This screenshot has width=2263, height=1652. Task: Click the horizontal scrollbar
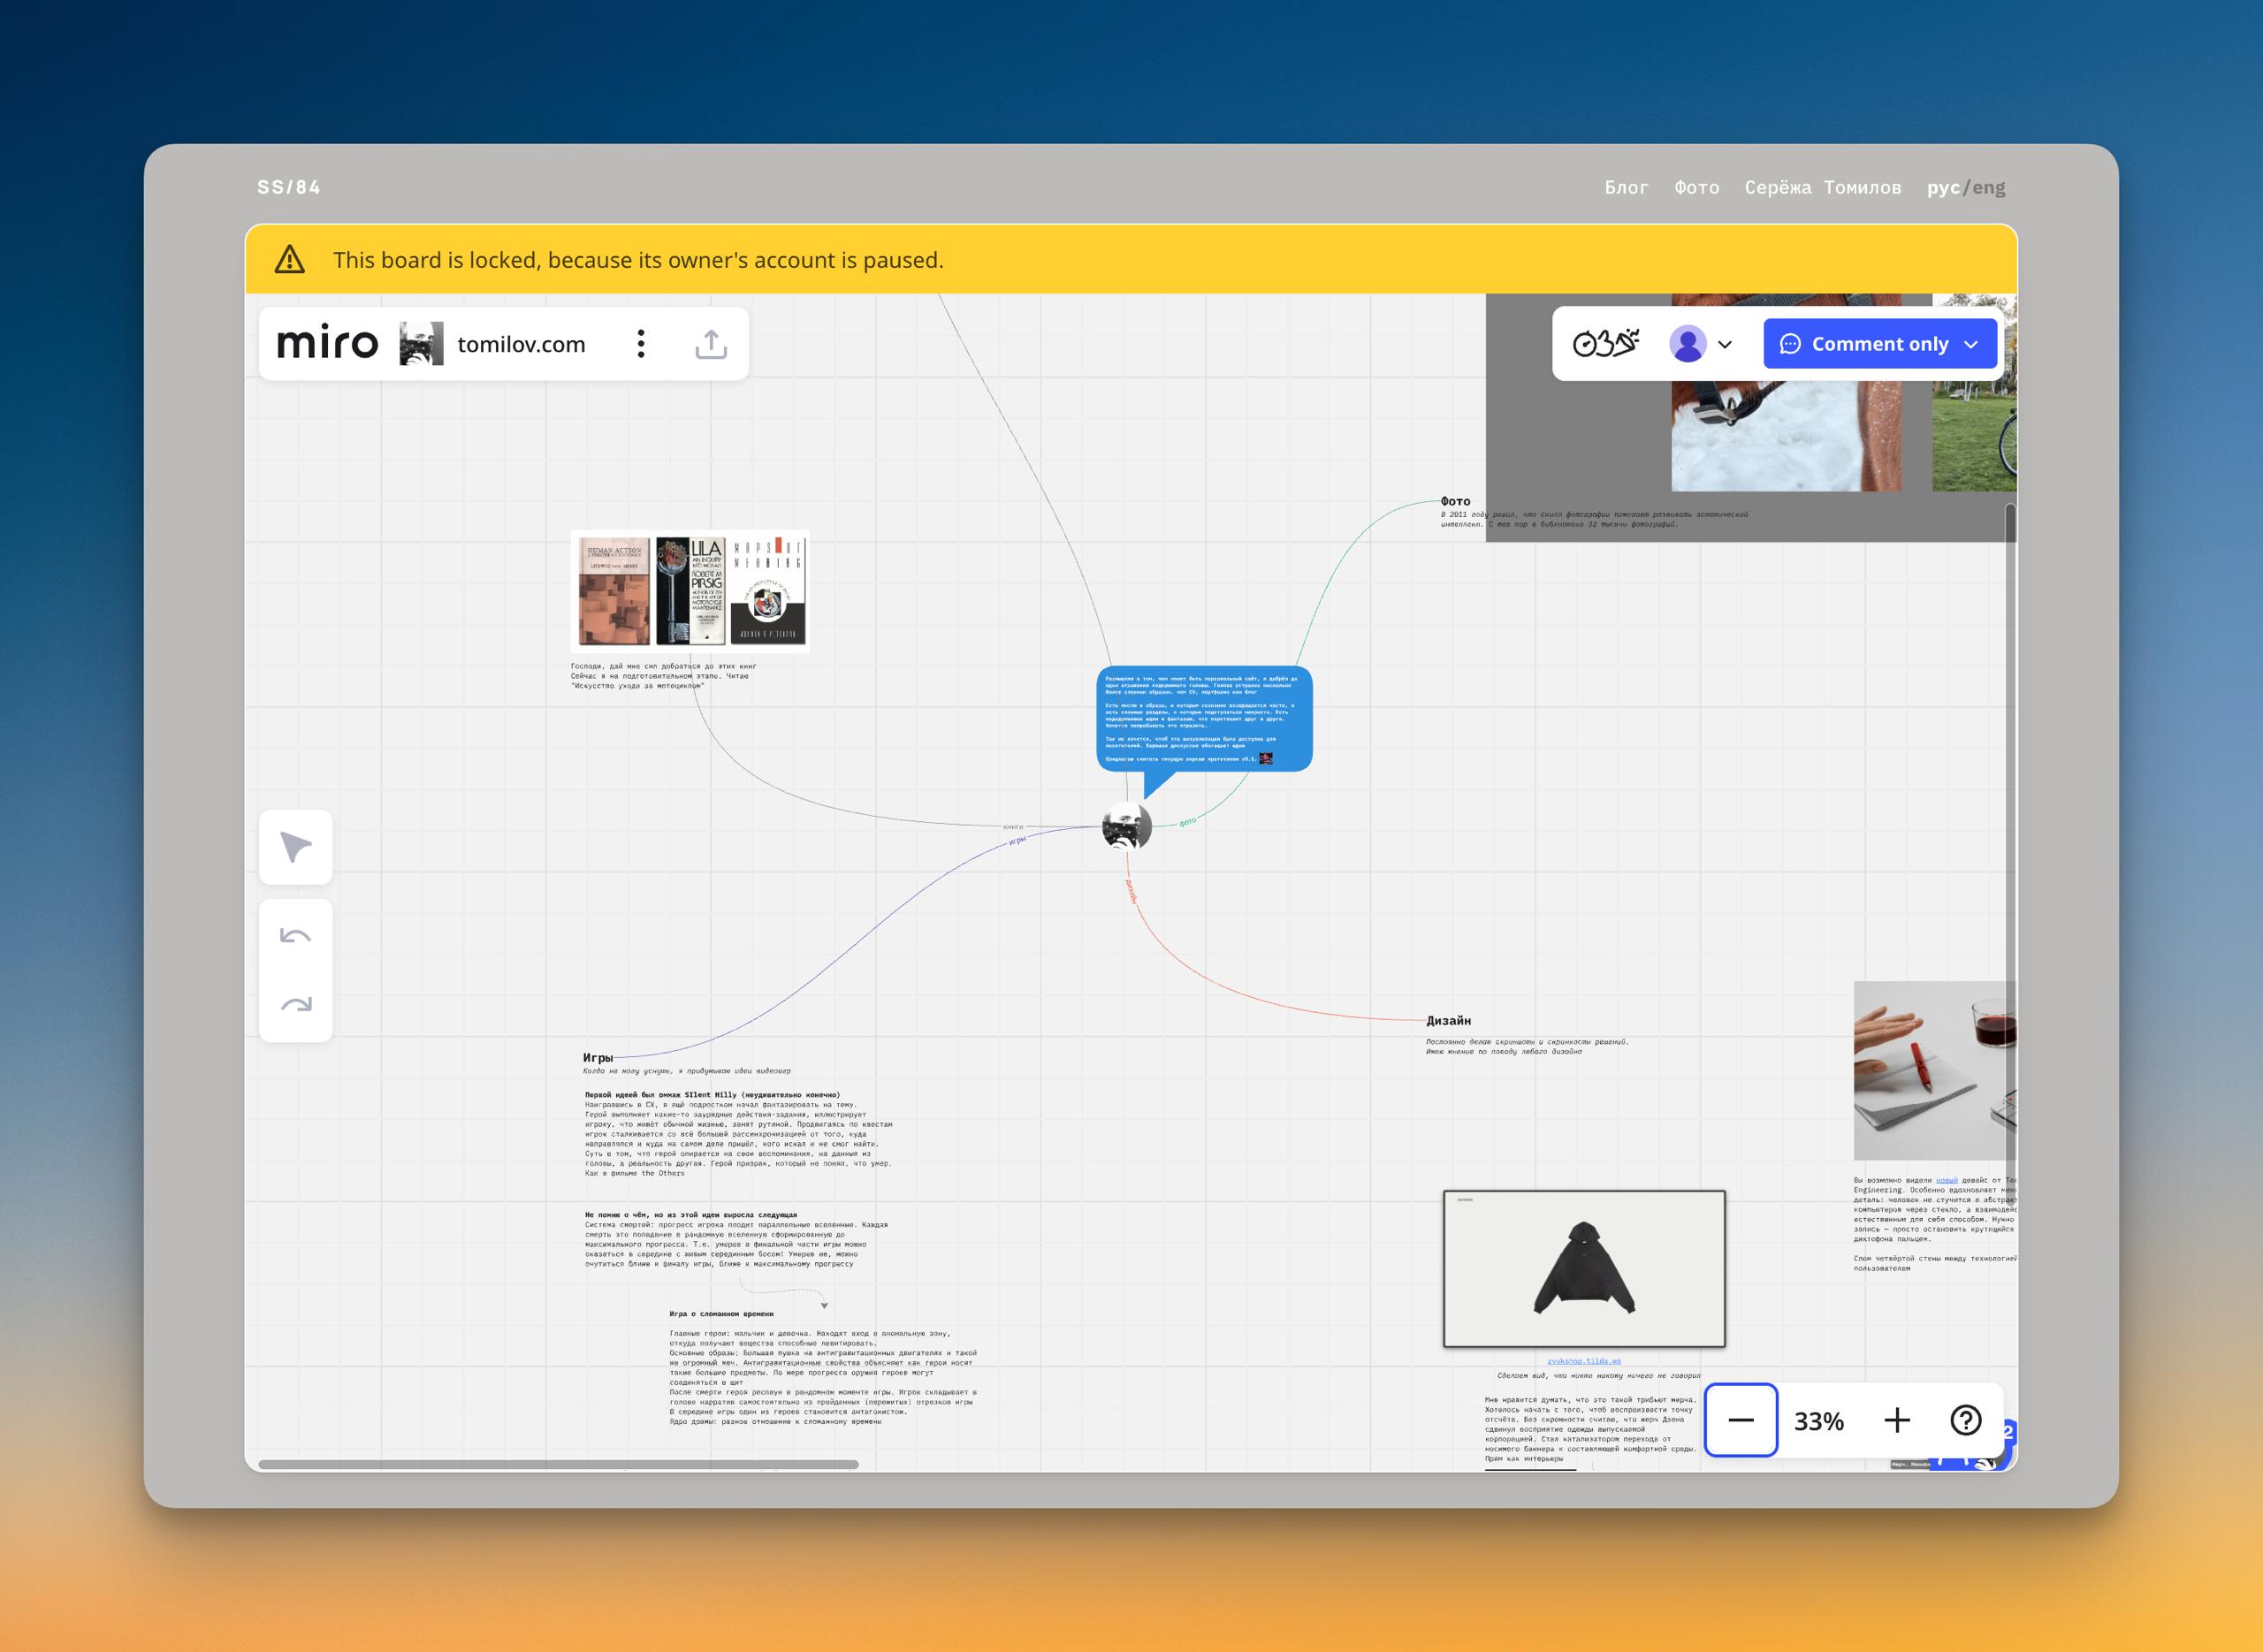coord(558,1464)
